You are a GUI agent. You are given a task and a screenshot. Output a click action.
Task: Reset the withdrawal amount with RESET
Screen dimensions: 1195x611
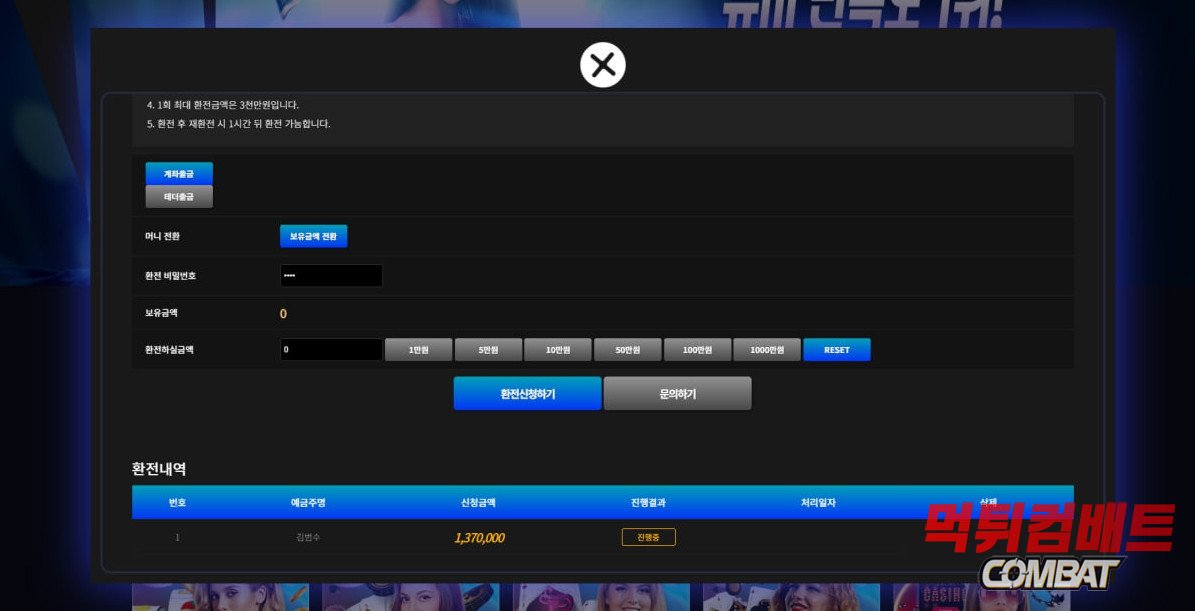(x=836, y=350)
